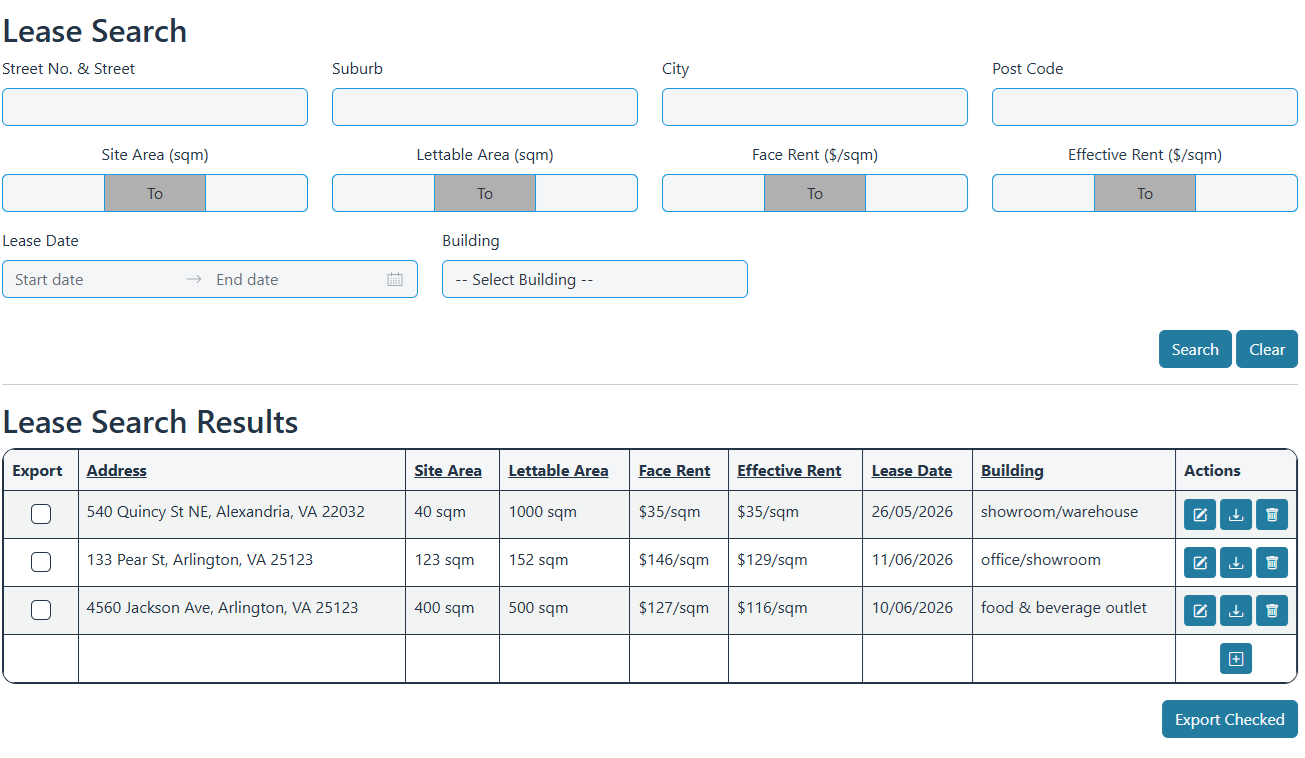
Task: Click the Site Area minimum field
Action: (54, 193)
